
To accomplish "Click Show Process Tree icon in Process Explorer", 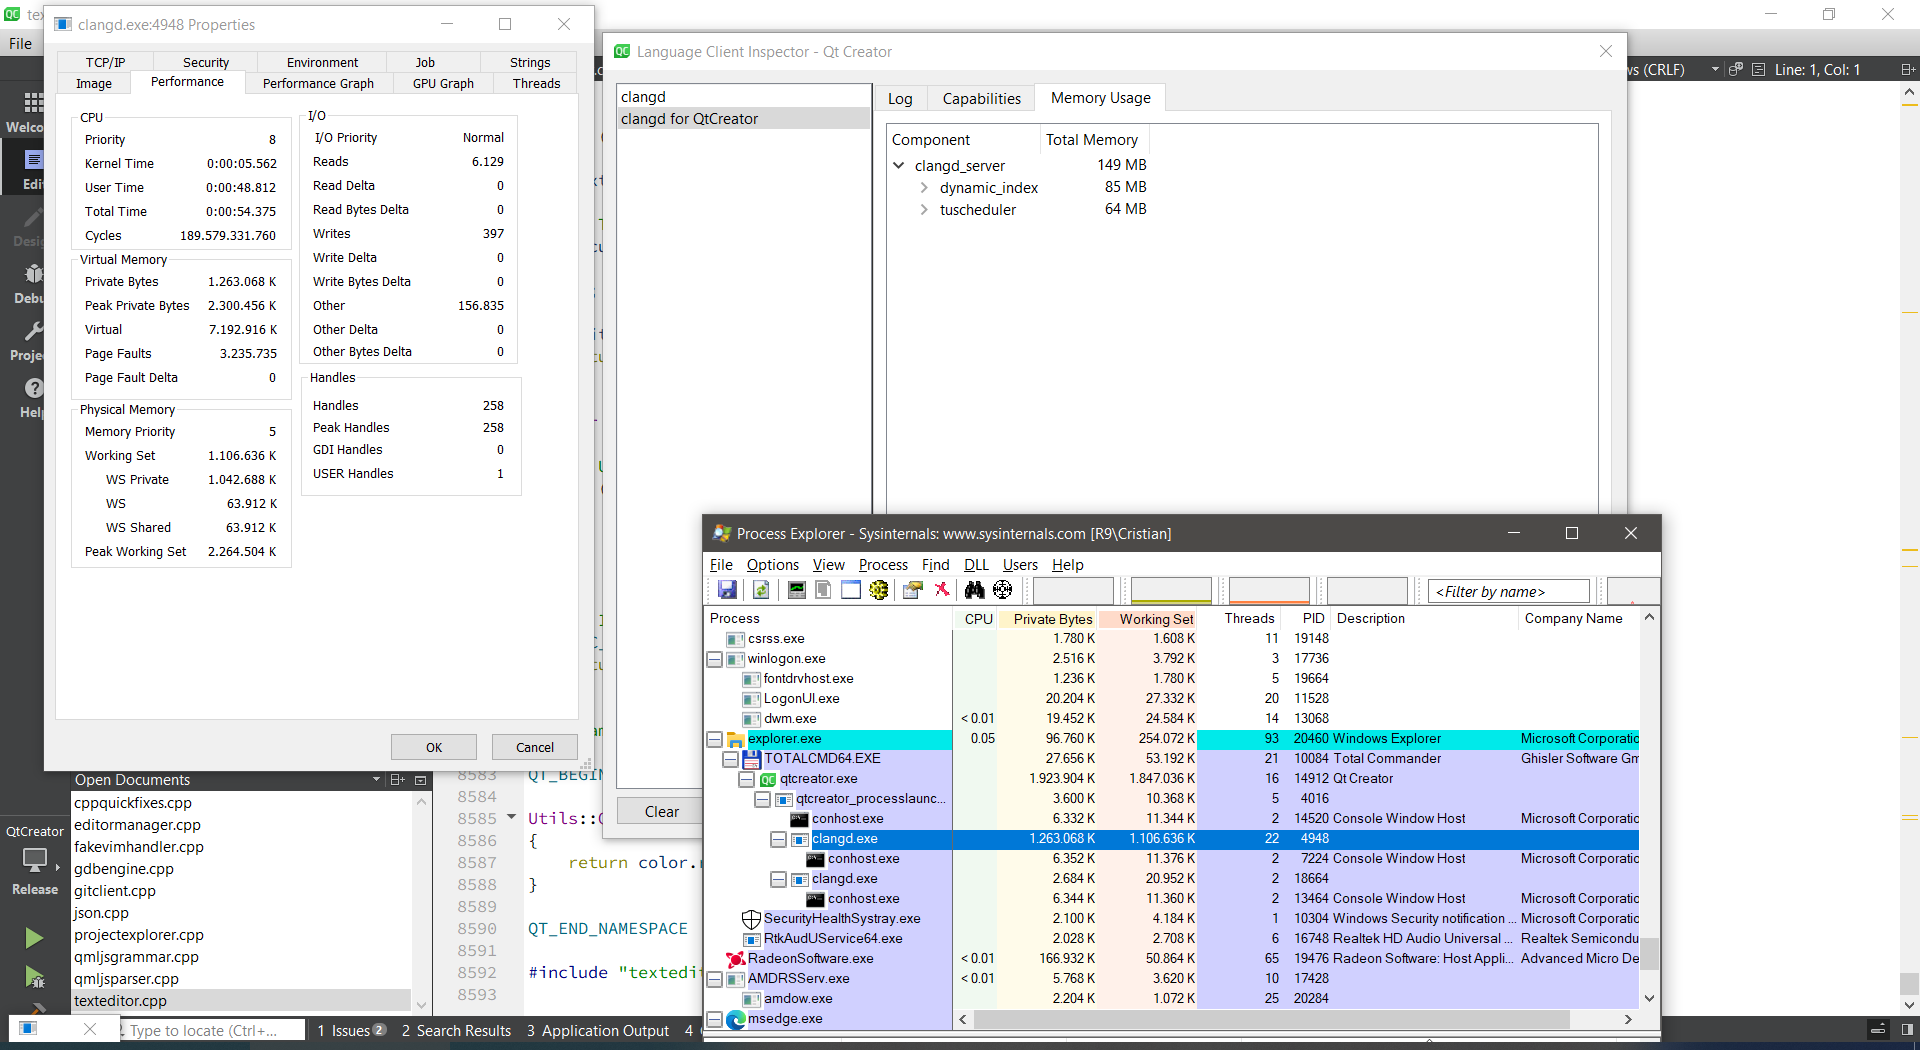I will tap(823, 590).
